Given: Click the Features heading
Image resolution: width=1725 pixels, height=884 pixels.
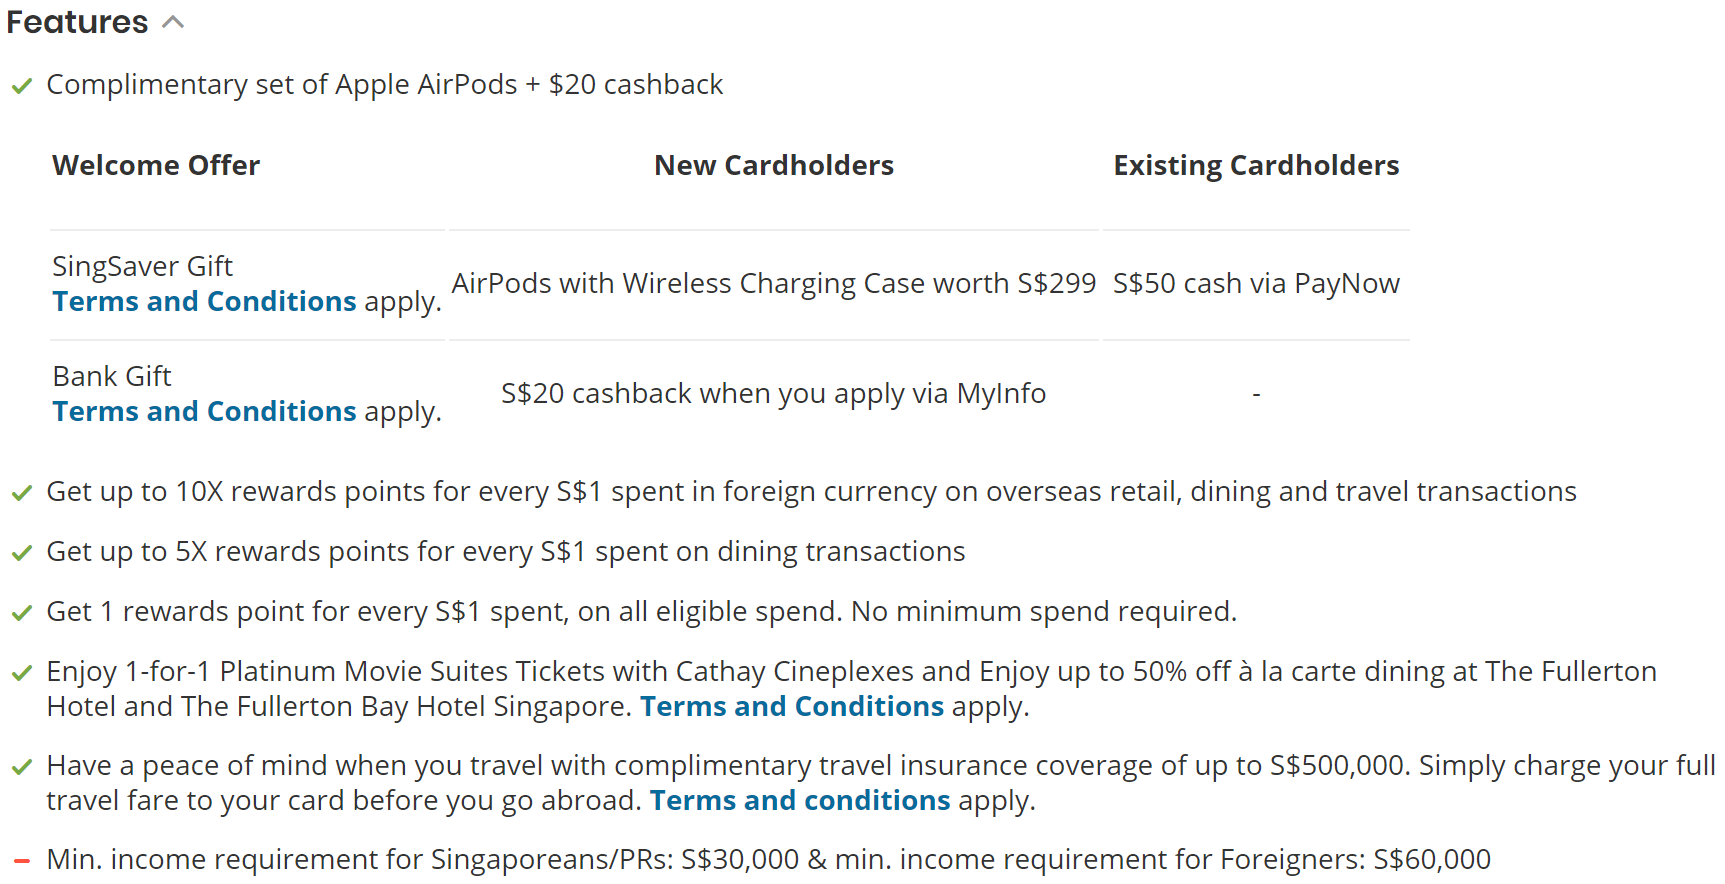Looking at the screenshot, I should point(77,22).
